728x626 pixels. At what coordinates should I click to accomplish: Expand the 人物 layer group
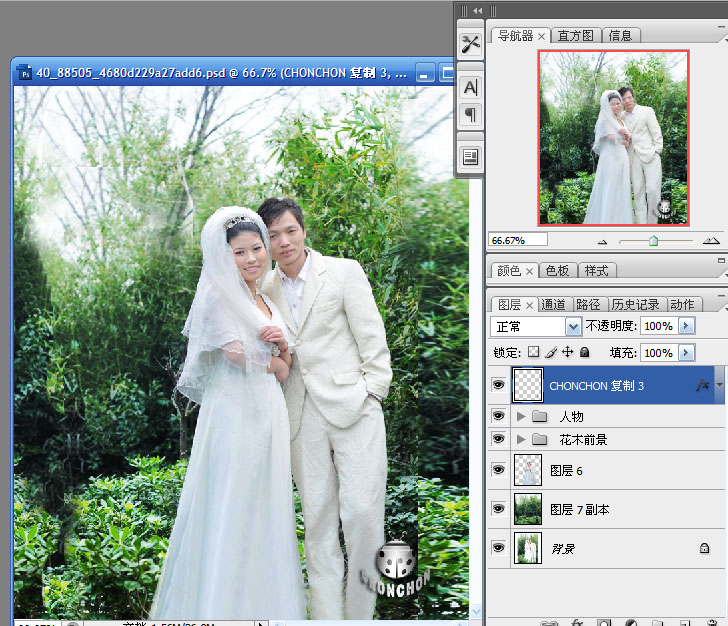[521, 416]
